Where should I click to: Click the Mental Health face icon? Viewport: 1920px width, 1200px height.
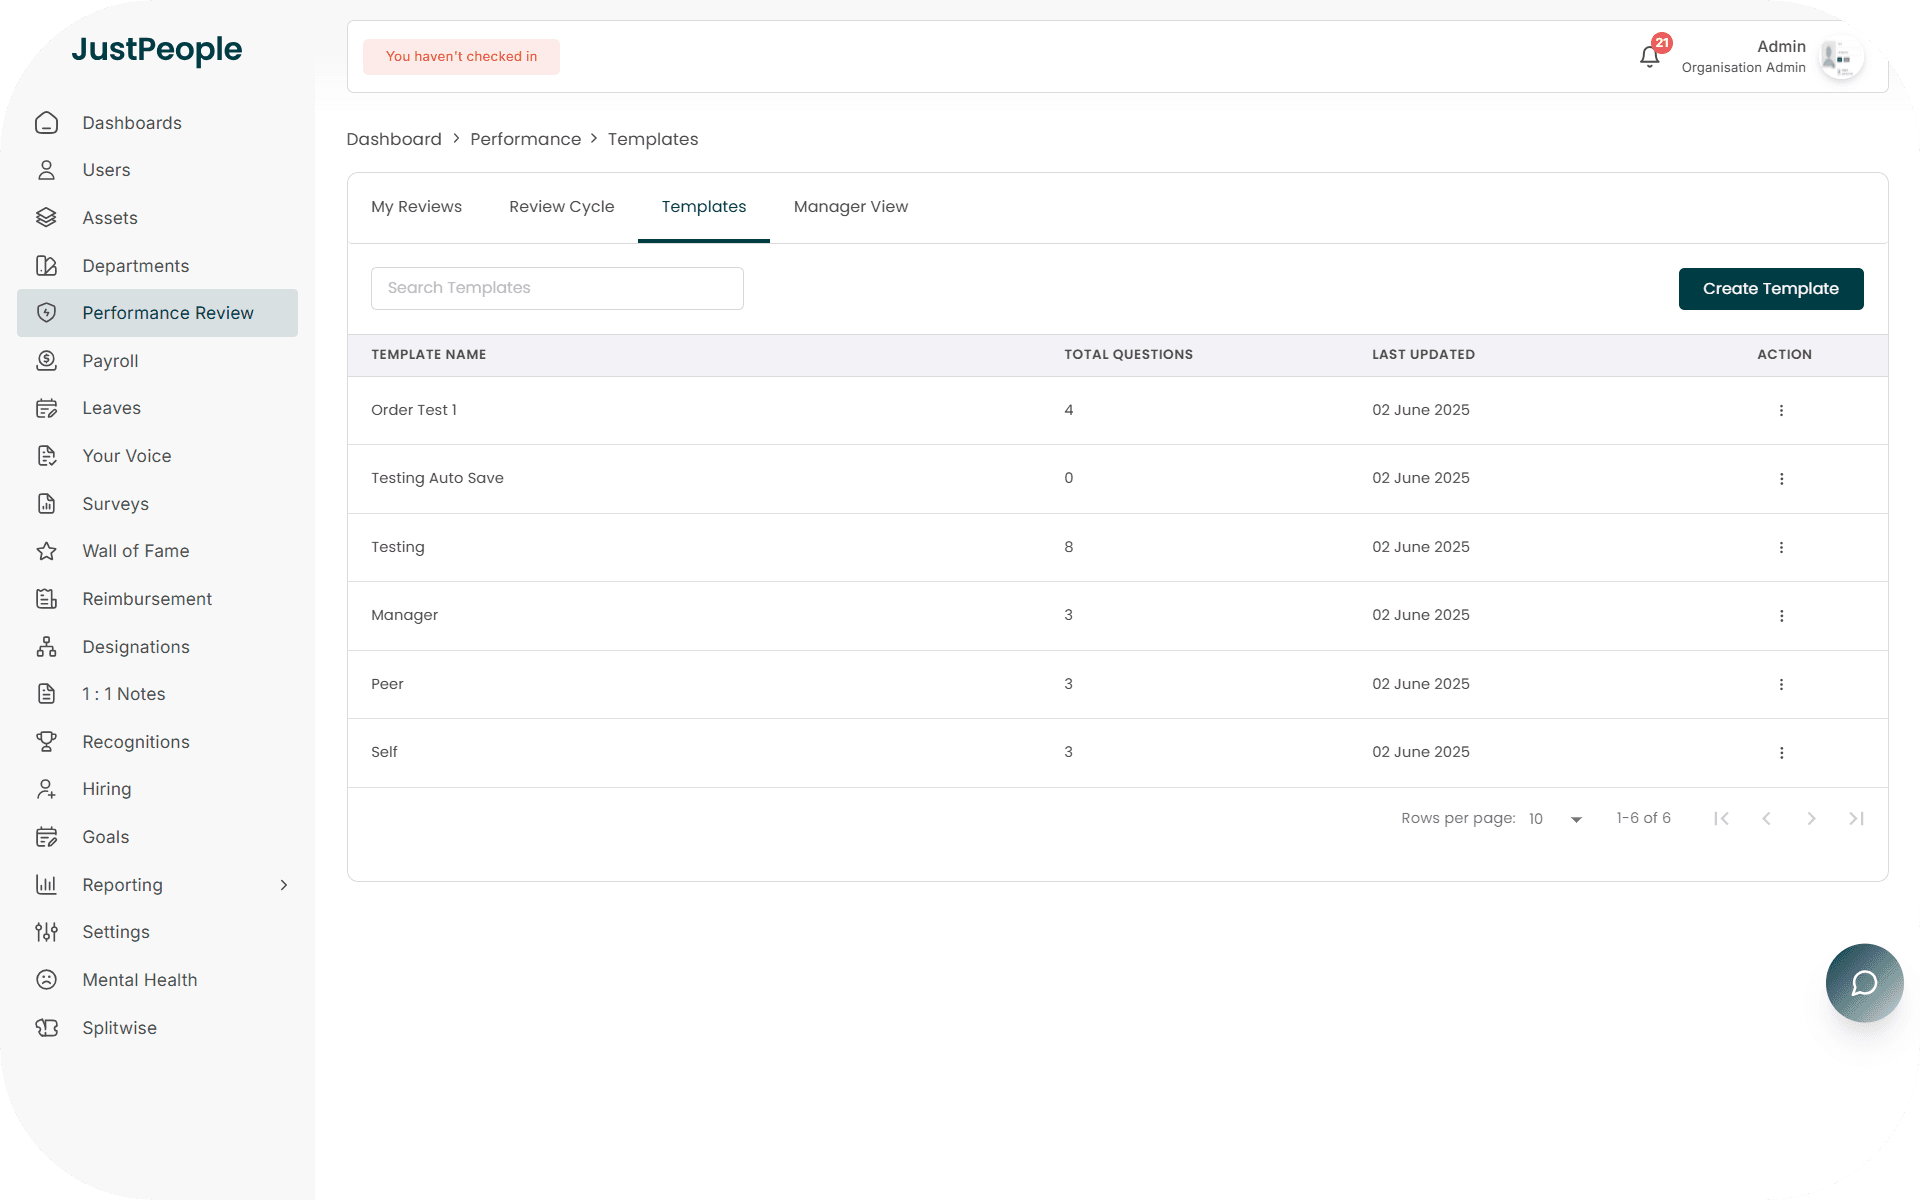(x=46, y=980)
